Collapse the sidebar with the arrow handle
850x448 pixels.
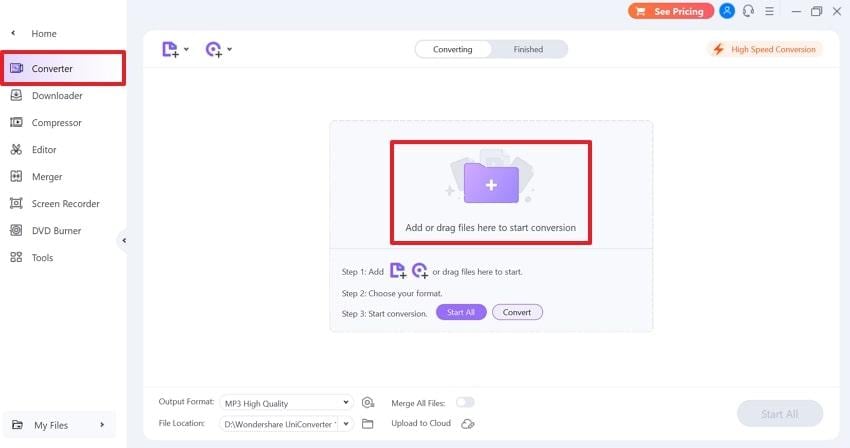(124, 240)
